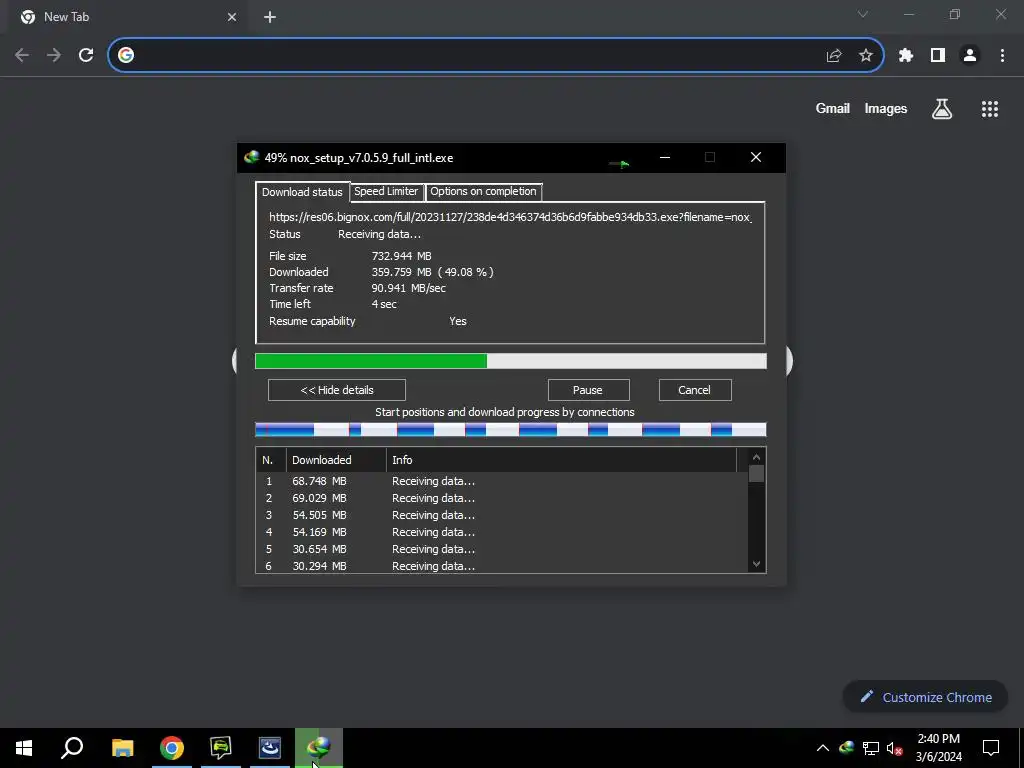The height and width of the screenshot is (768, 1024).
Task: Select connection row 30.294 MB
Action: [x=502, y=566]
